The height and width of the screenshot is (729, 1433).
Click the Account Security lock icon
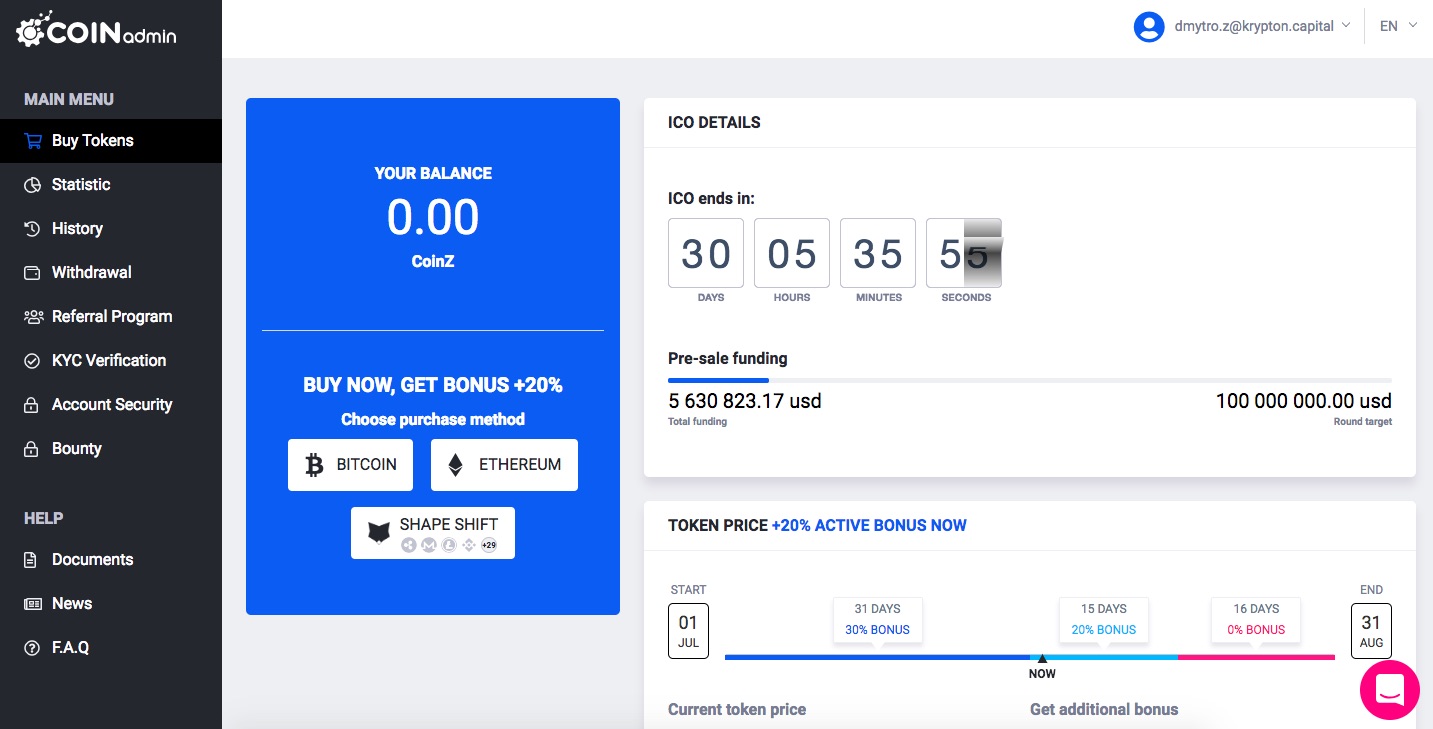[x=33, y=405]
